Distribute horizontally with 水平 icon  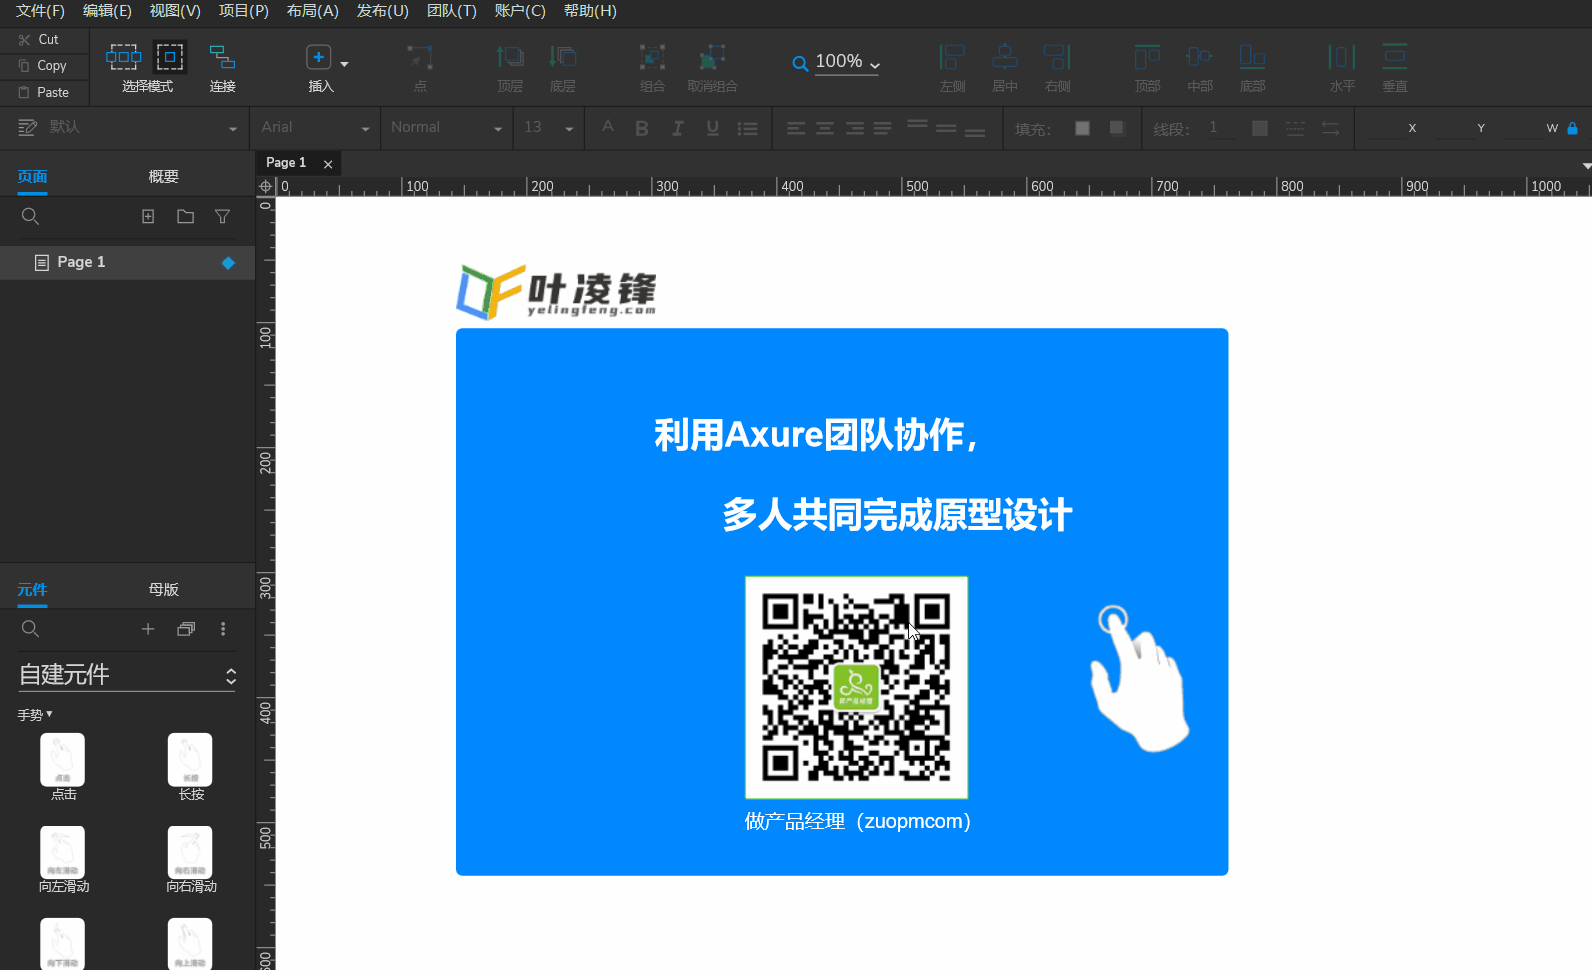point(1342,57)
